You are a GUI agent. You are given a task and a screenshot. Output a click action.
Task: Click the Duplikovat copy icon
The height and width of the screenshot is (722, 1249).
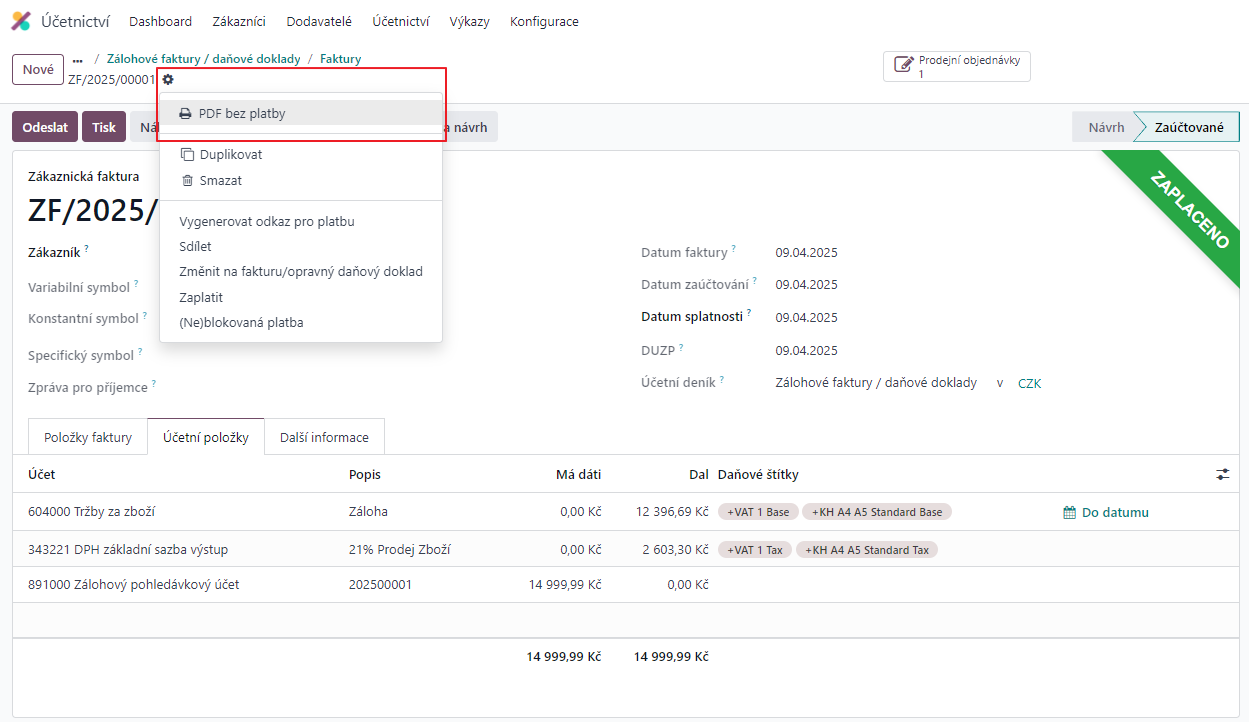tap(186, 155)
